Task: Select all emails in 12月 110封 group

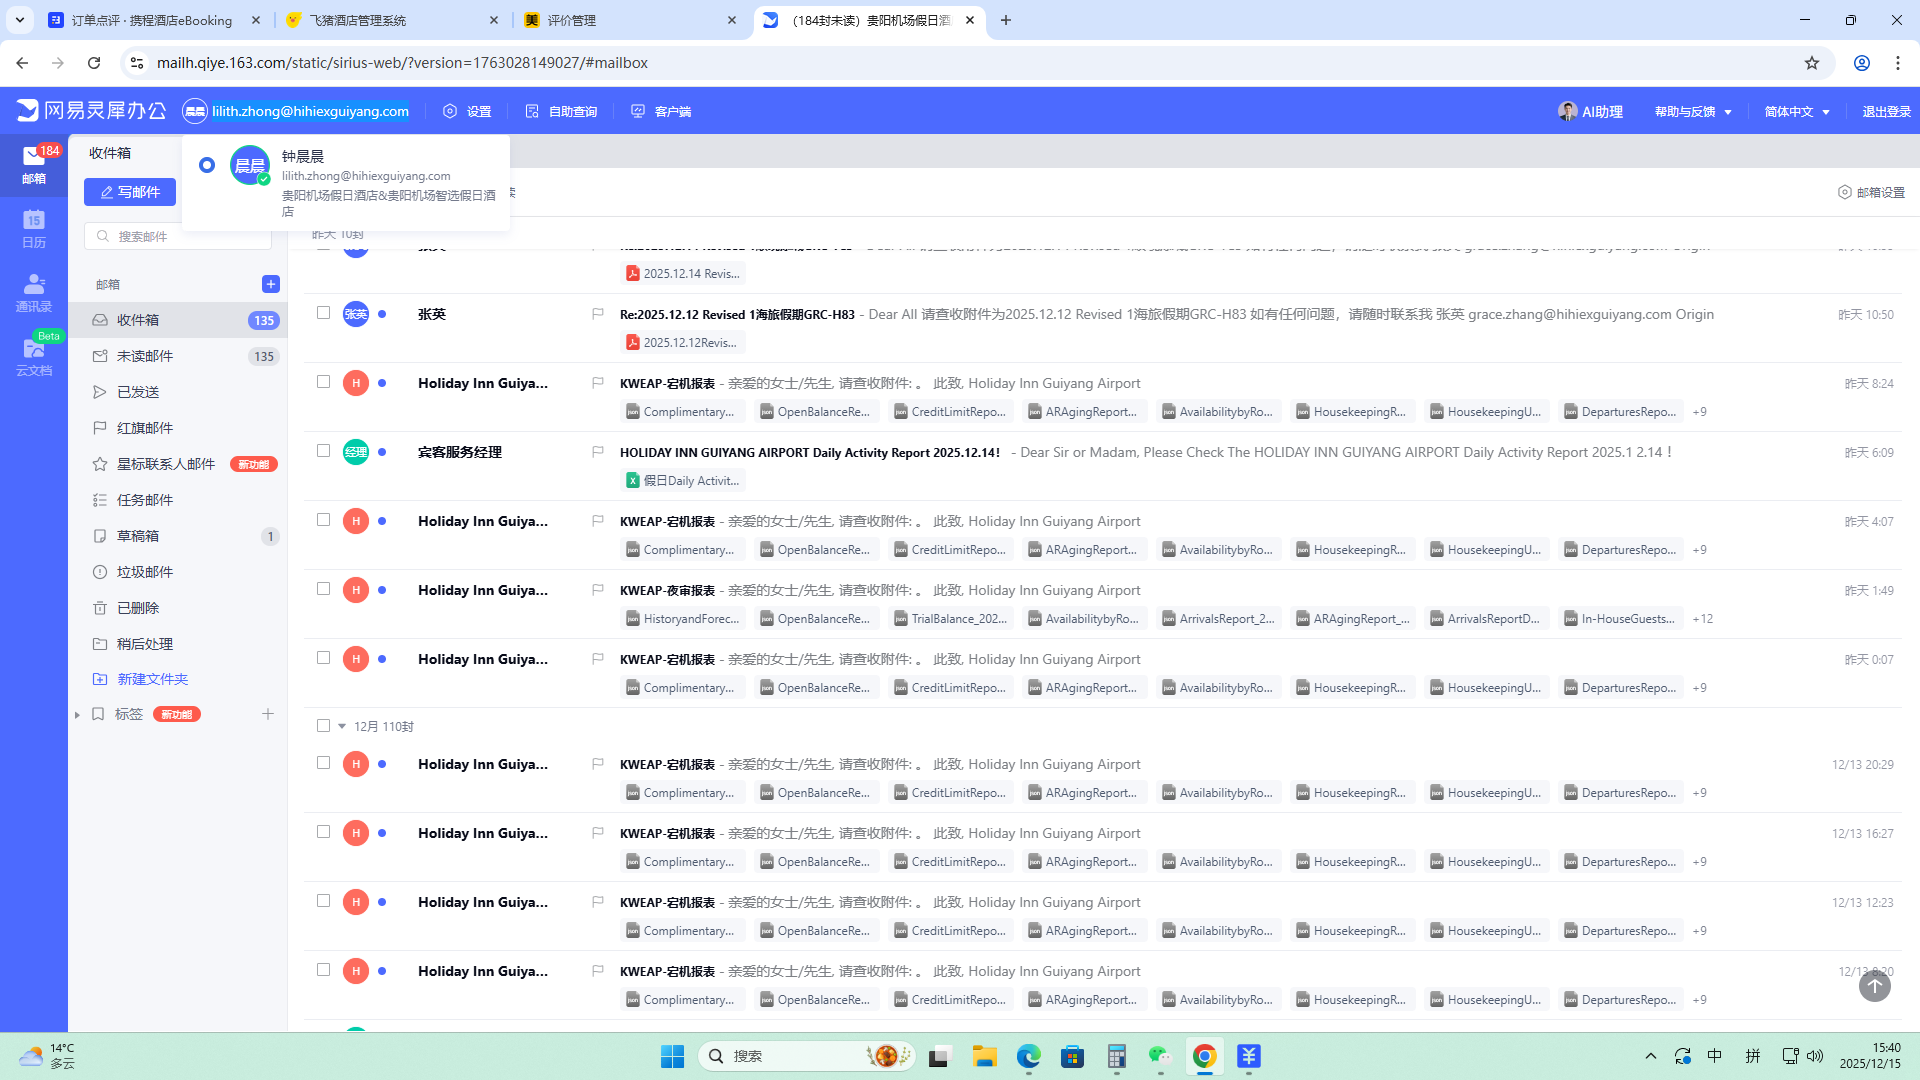Action: (x=323, y=726)
